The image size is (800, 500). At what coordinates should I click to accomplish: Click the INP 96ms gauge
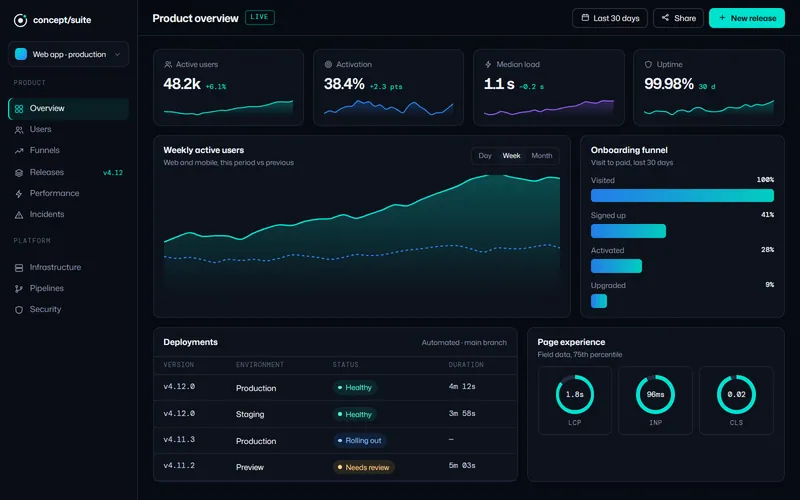(655, 394)
